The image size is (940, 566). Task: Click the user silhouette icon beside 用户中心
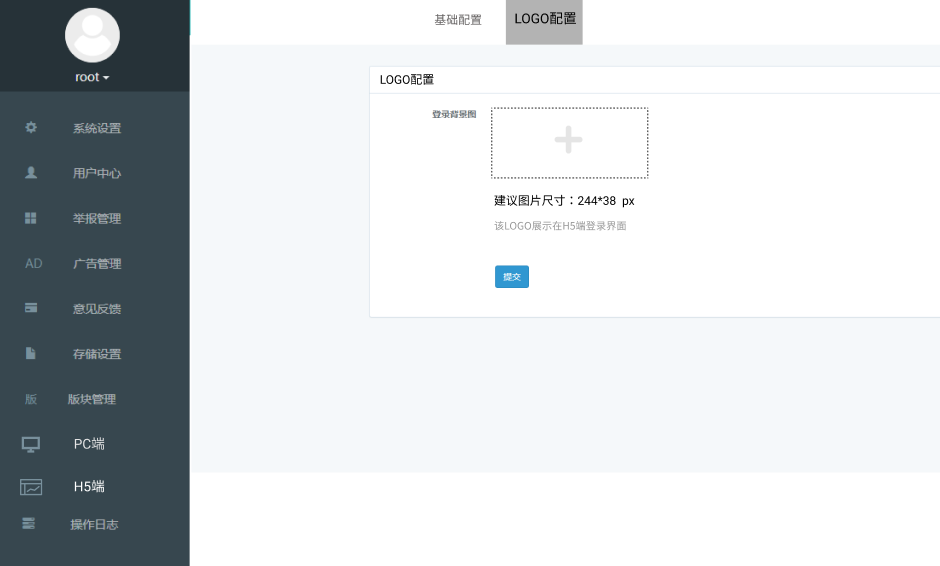[31, 173]
